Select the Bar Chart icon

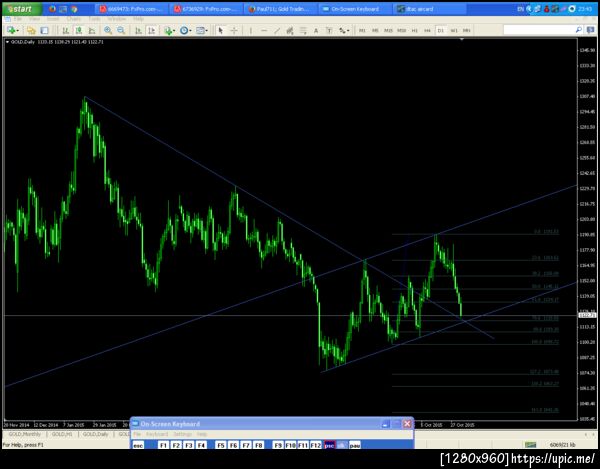pos(66,30)
